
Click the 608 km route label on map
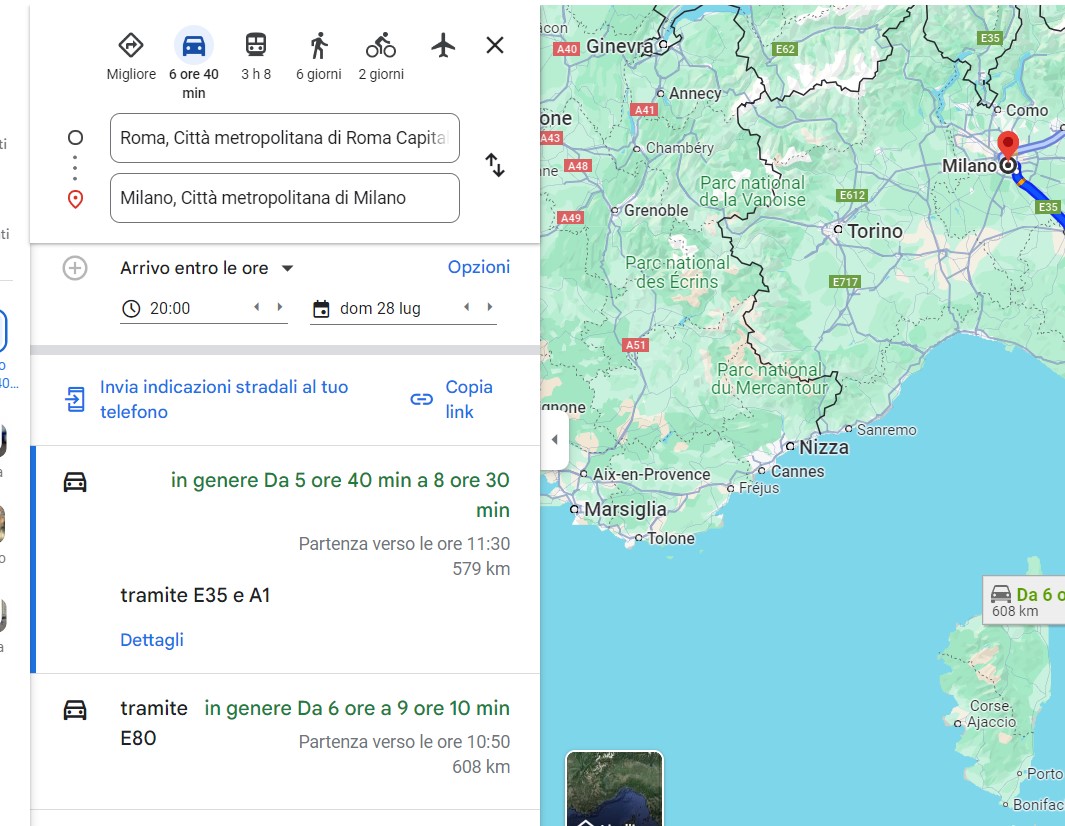(1024, 602)
